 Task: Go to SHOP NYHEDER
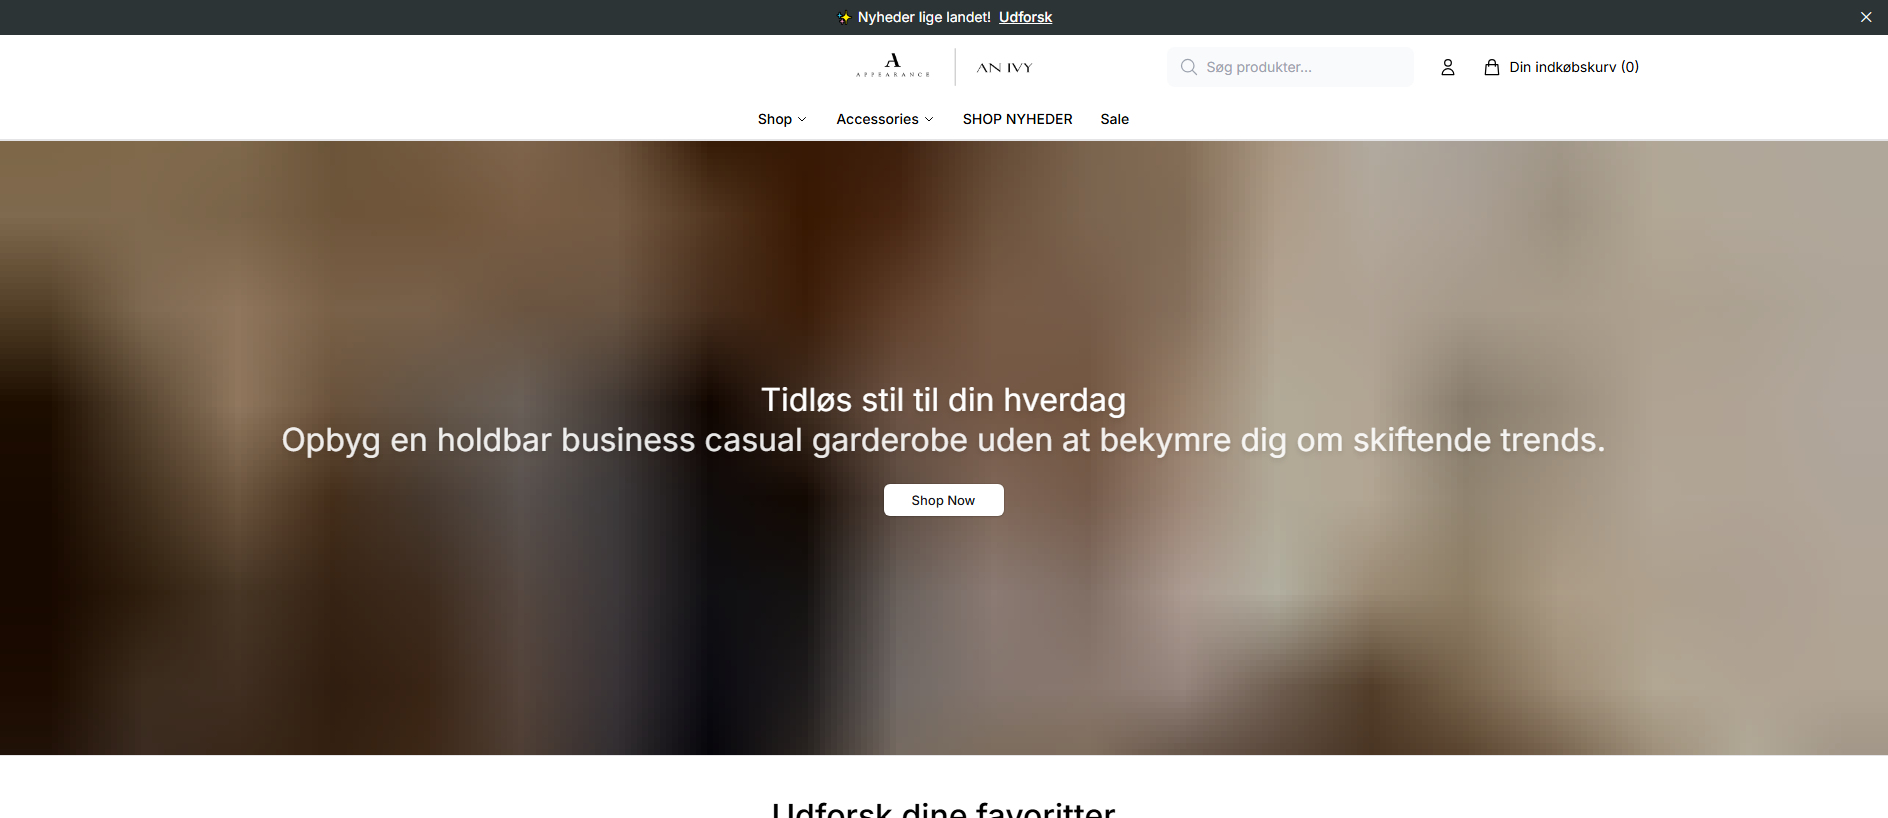(1017, 119)
